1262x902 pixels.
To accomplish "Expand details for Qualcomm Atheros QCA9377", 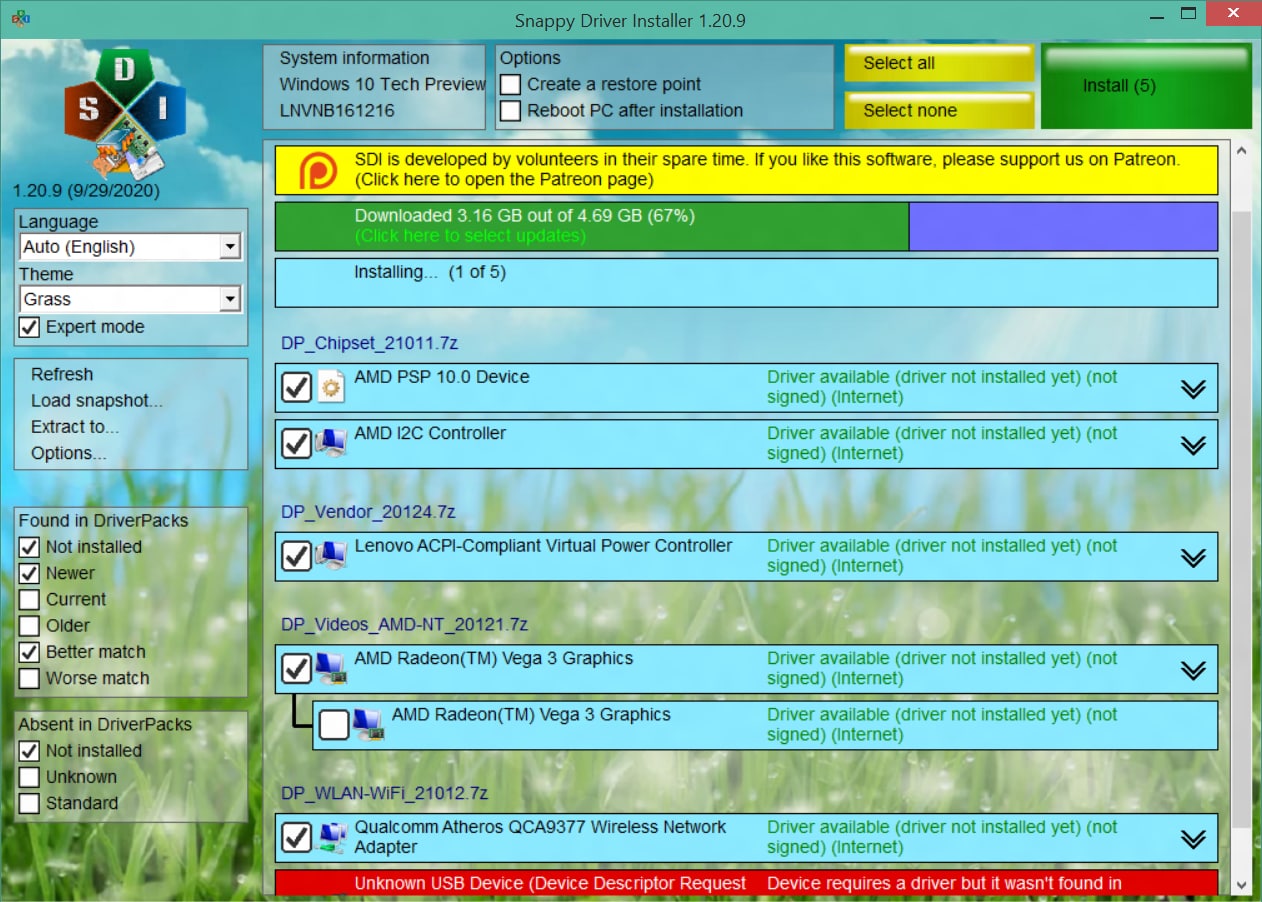I will coord(1193,839).
